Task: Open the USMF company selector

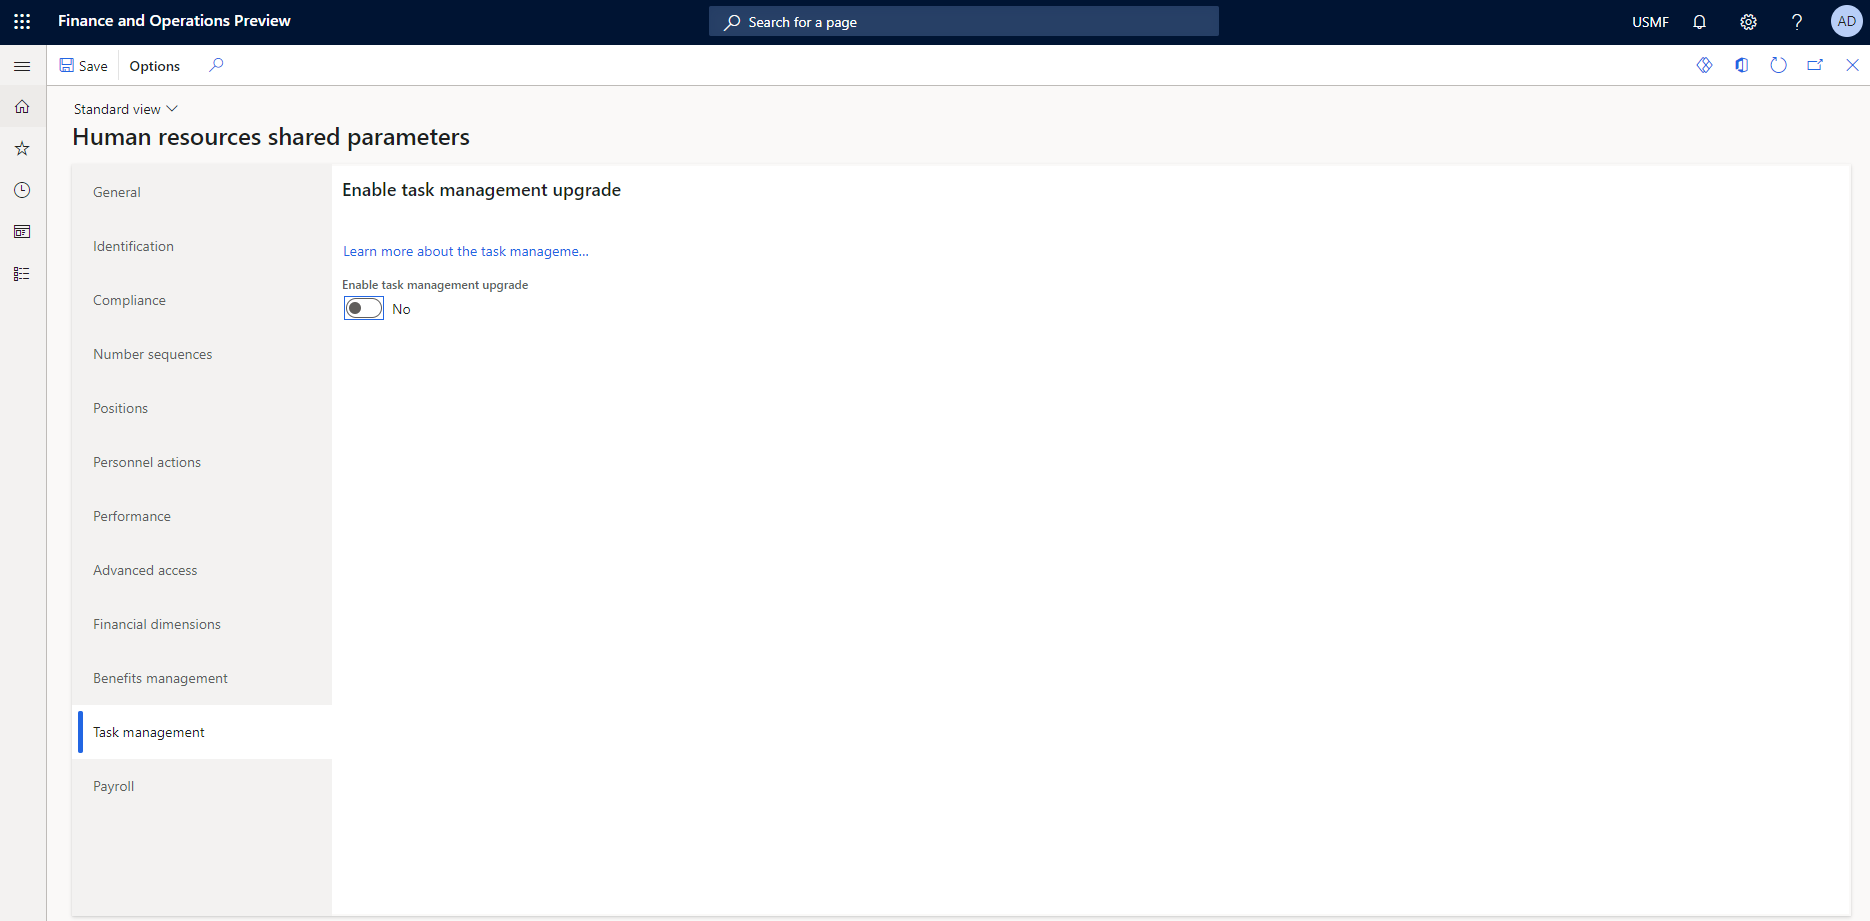Action: coord(1649,21)
